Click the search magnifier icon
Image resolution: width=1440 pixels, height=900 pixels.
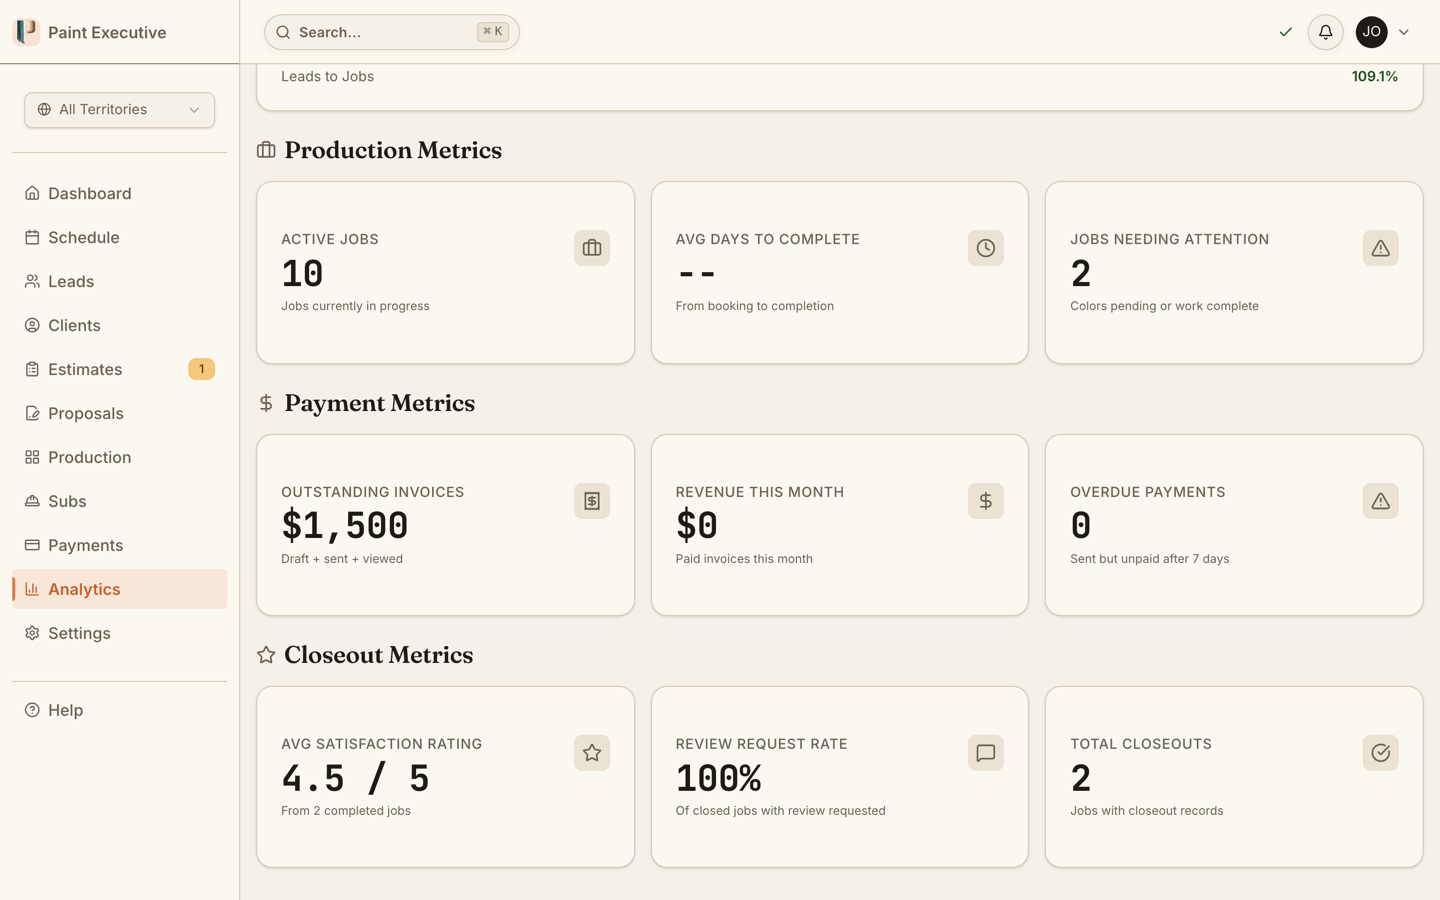pyautogui.click(x=283, y=32)
